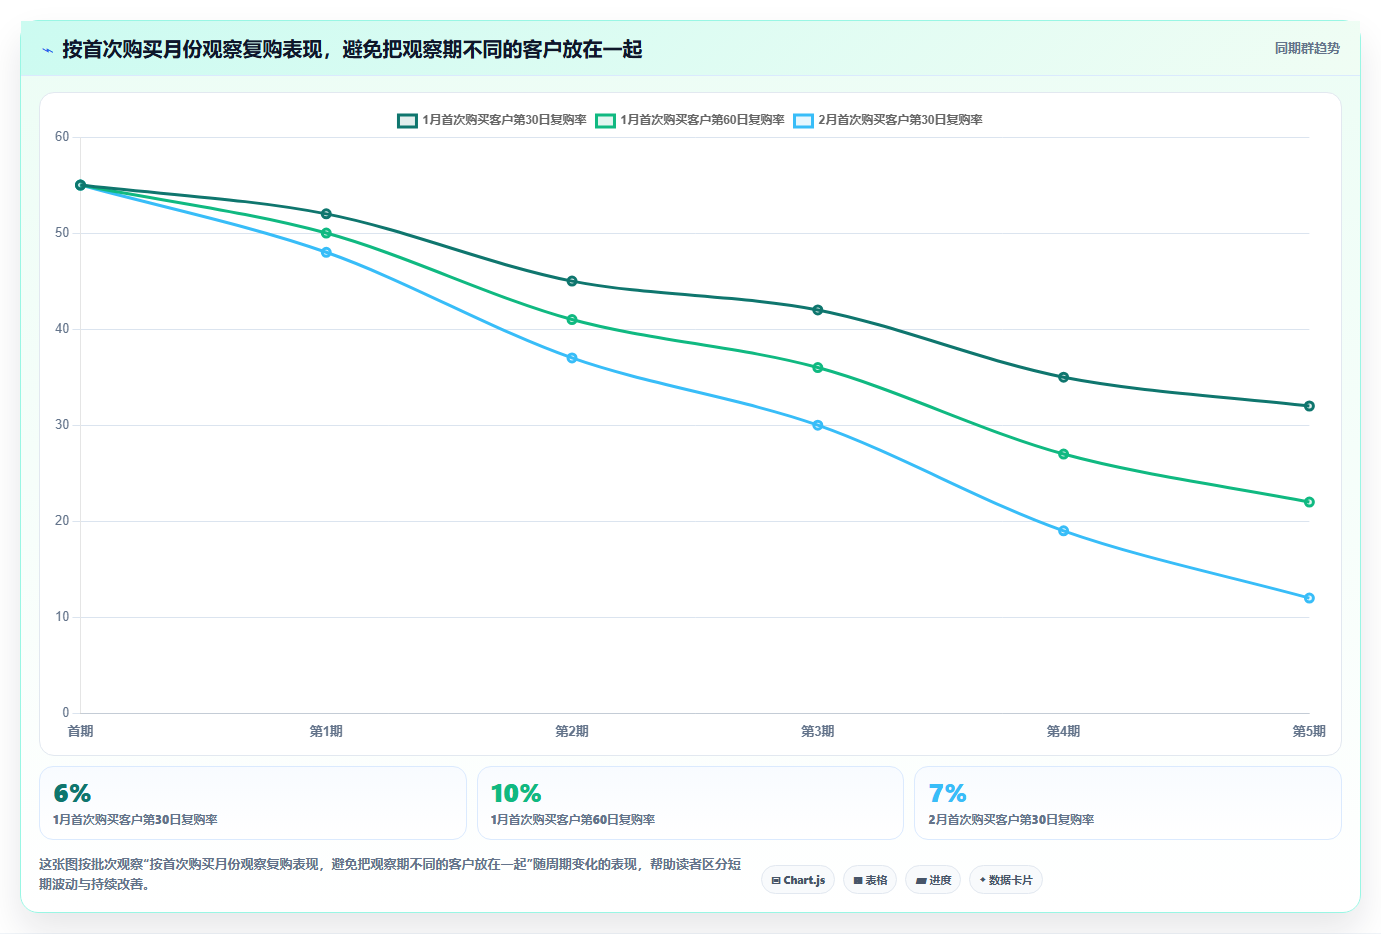The image size is (1381, 934).
Task: Click y-axis tick label 50
Action: tap(62, 233)
